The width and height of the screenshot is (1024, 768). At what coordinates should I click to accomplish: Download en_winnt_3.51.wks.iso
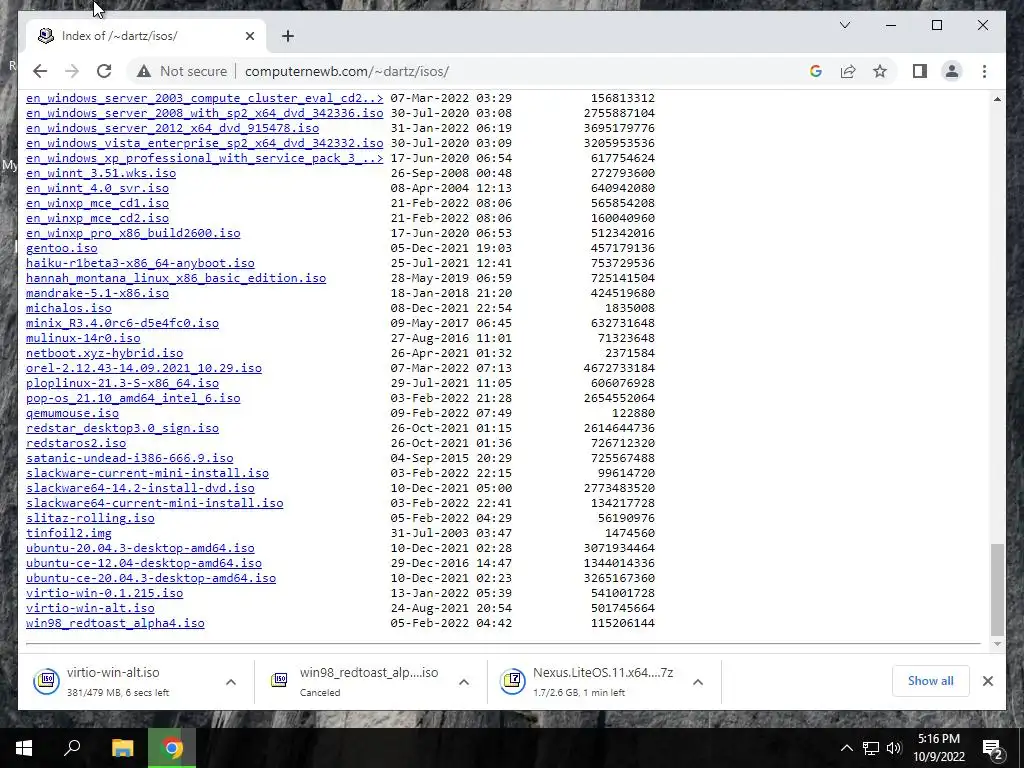point(101,173)
